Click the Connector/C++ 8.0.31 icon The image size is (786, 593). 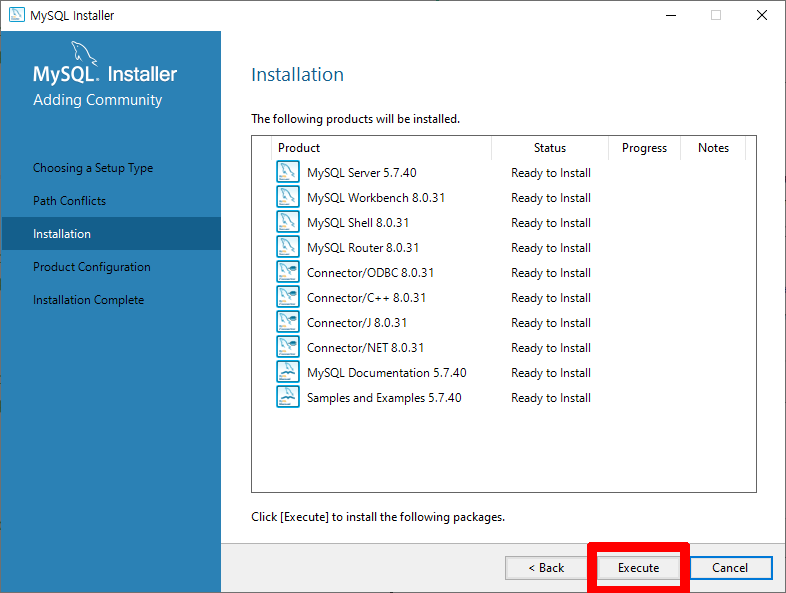point(288,297)
